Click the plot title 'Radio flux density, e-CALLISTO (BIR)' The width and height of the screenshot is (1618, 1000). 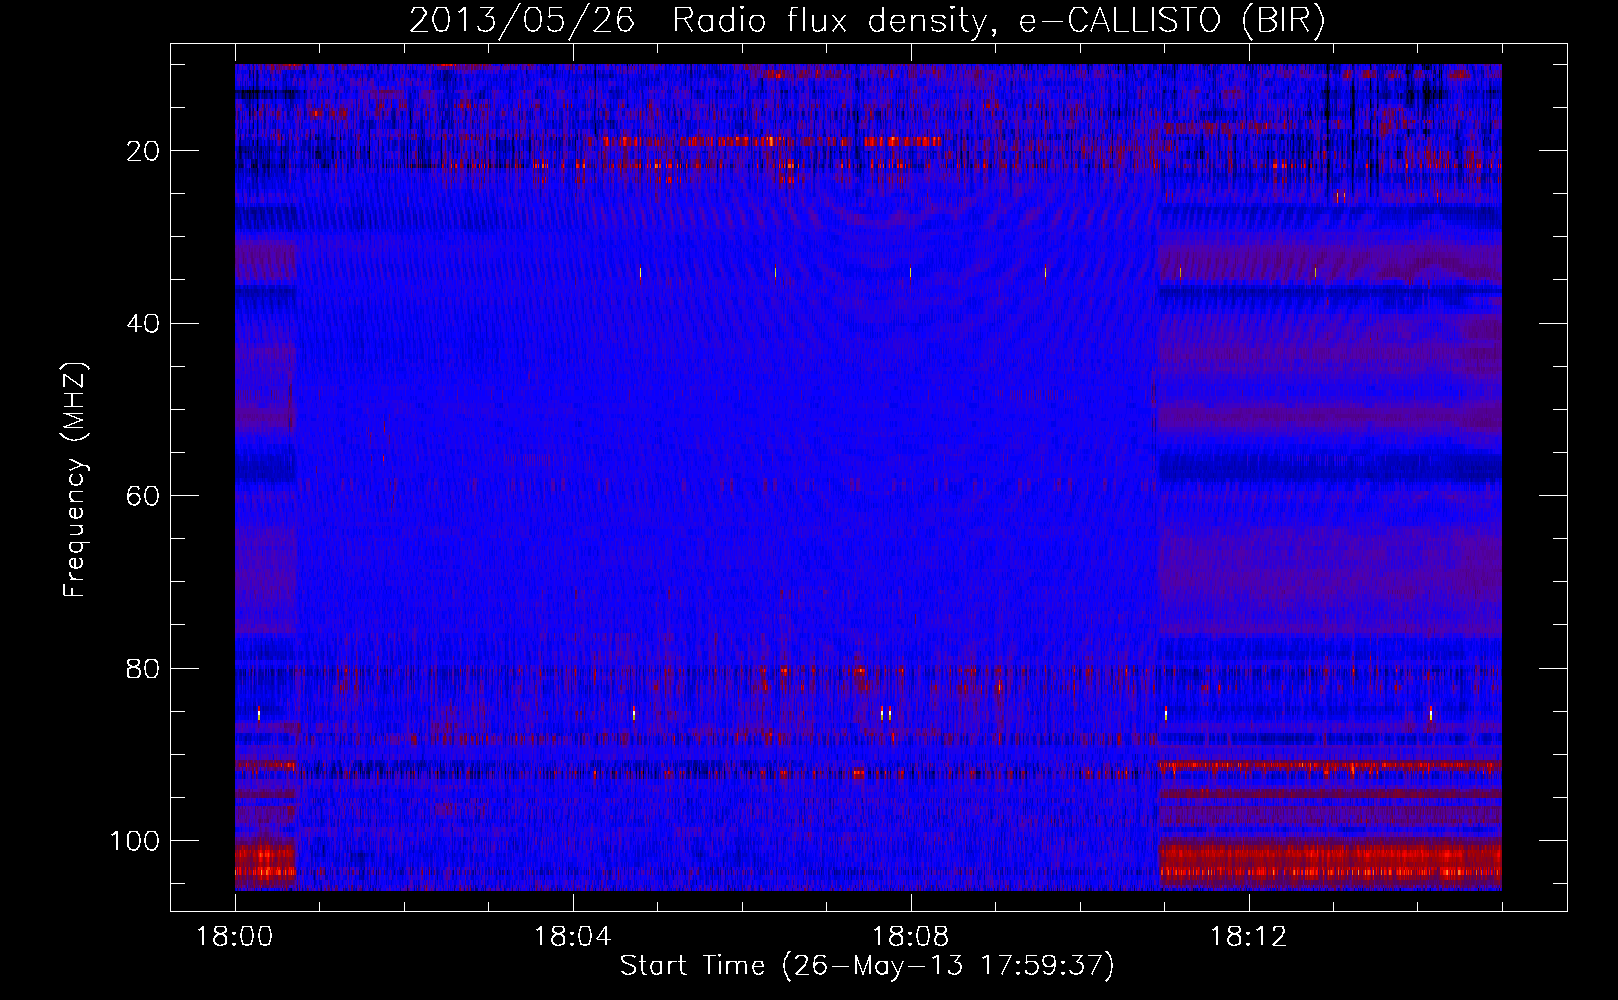[998, 21]
